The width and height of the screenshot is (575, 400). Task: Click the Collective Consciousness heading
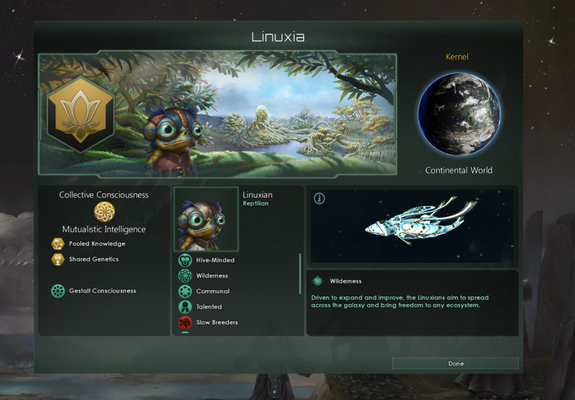(x=104, y=195)
